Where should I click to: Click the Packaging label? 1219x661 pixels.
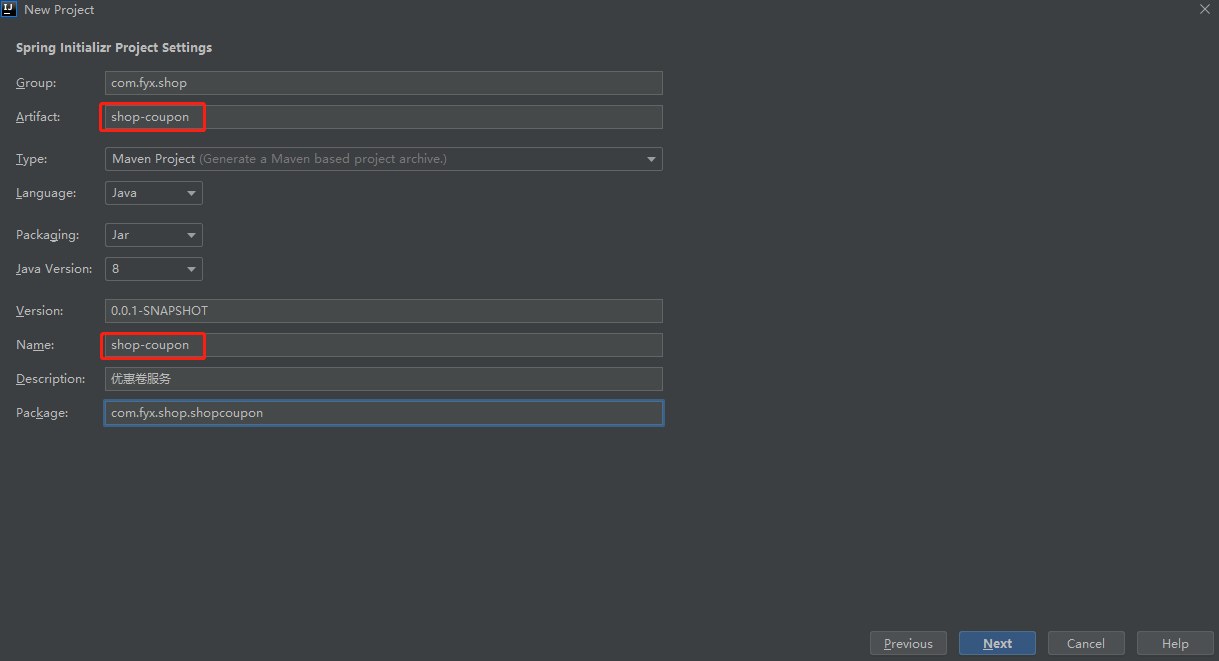click(x=47, y=235)
